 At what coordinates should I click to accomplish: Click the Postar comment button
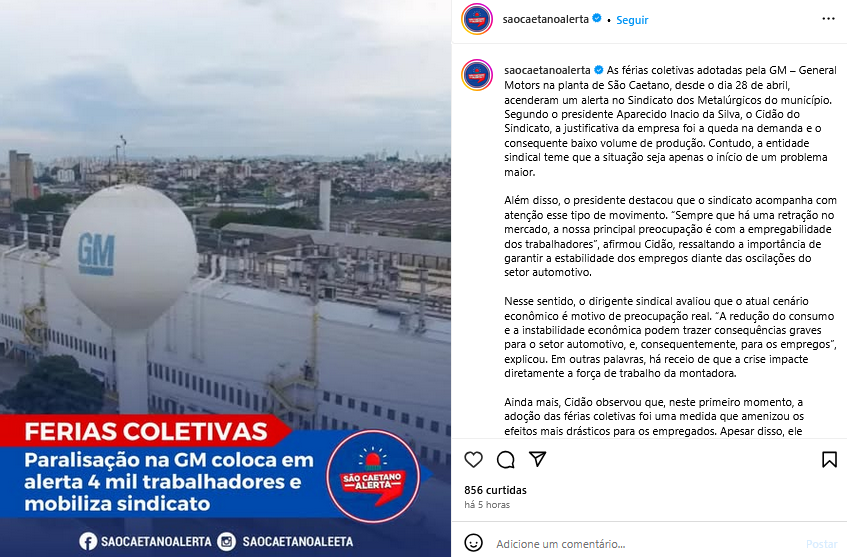click(822, 544)
